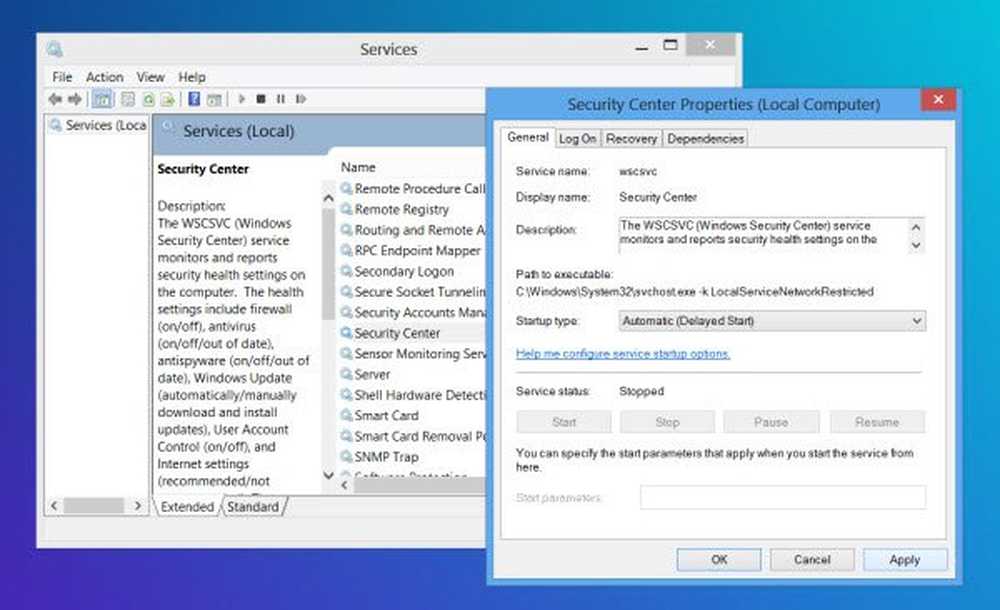Maximize the Services window
Viewport: 1000px width, 610px height.
[x=670, y=45]
